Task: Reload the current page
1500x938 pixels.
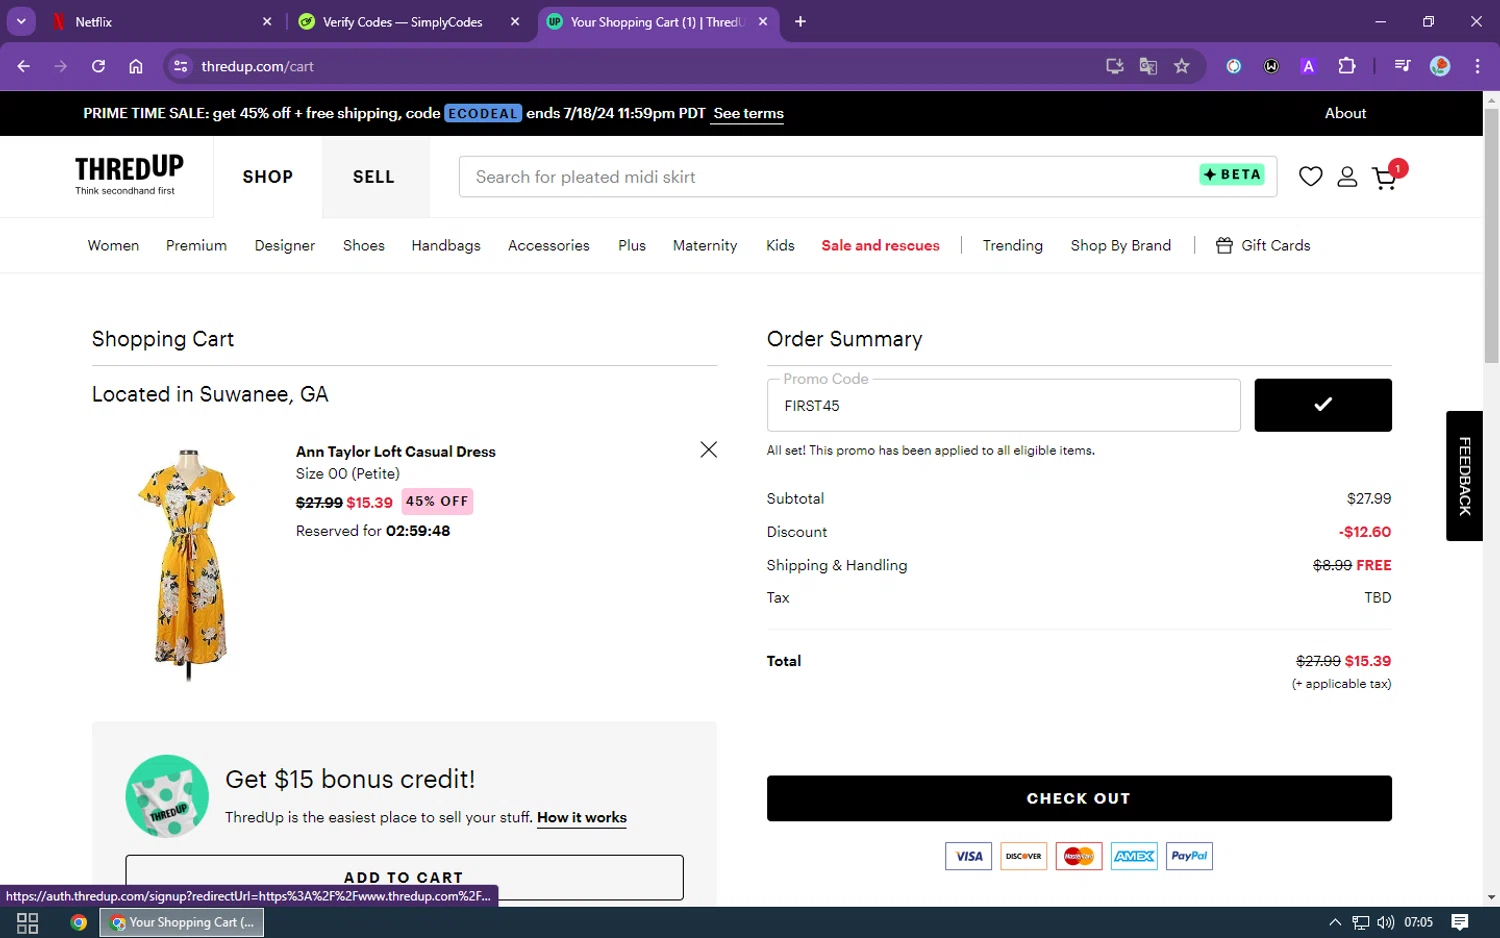Action: [x=98, y=66]
